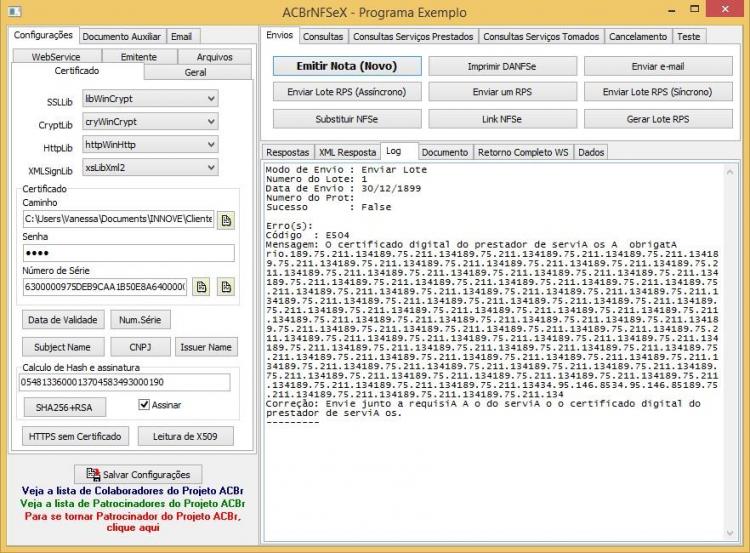Switch to Documento Auxiliar tab
This screenshot has width=750, height=553.
(121, 36)
